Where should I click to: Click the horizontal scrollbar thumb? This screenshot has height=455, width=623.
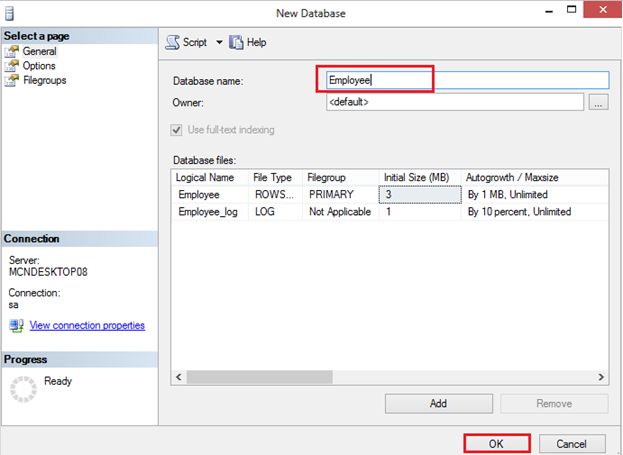pyautogui.click(x=260, y=377)
